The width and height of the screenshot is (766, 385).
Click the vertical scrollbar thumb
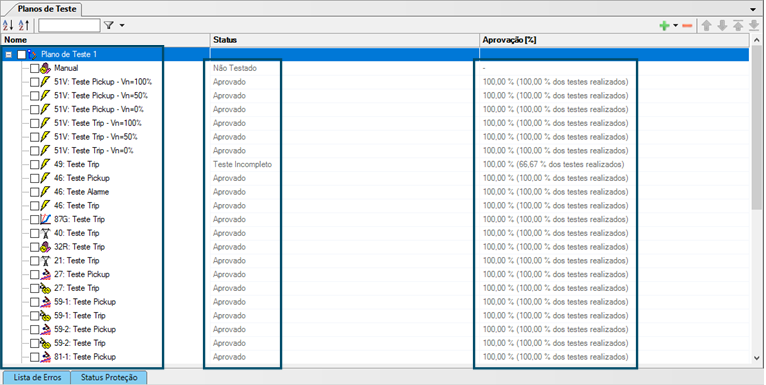(x=757, y=129)
